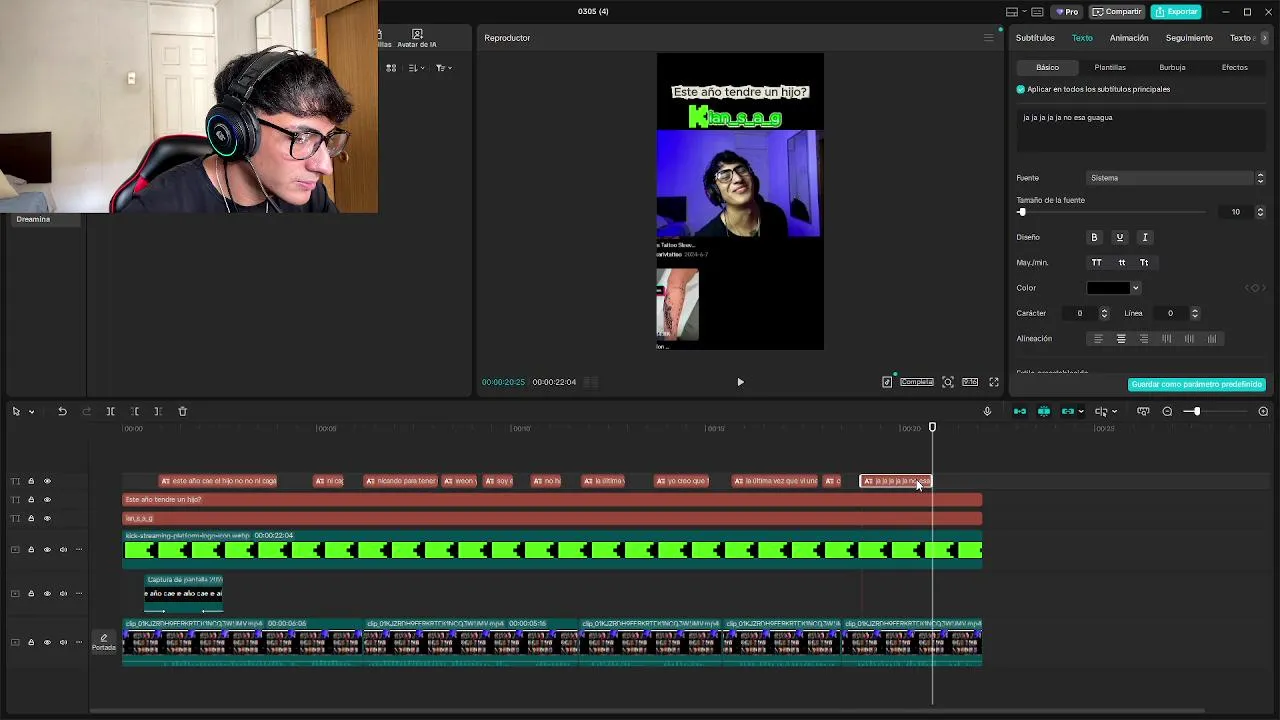Fit the timeline to window icon
This screenshot has width=1280, height=720.
[1143, 411]
